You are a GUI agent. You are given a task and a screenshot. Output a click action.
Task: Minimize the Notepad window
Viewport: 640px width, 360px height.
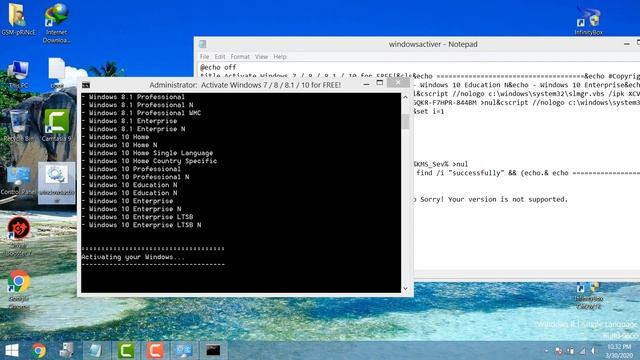(627, 44)
